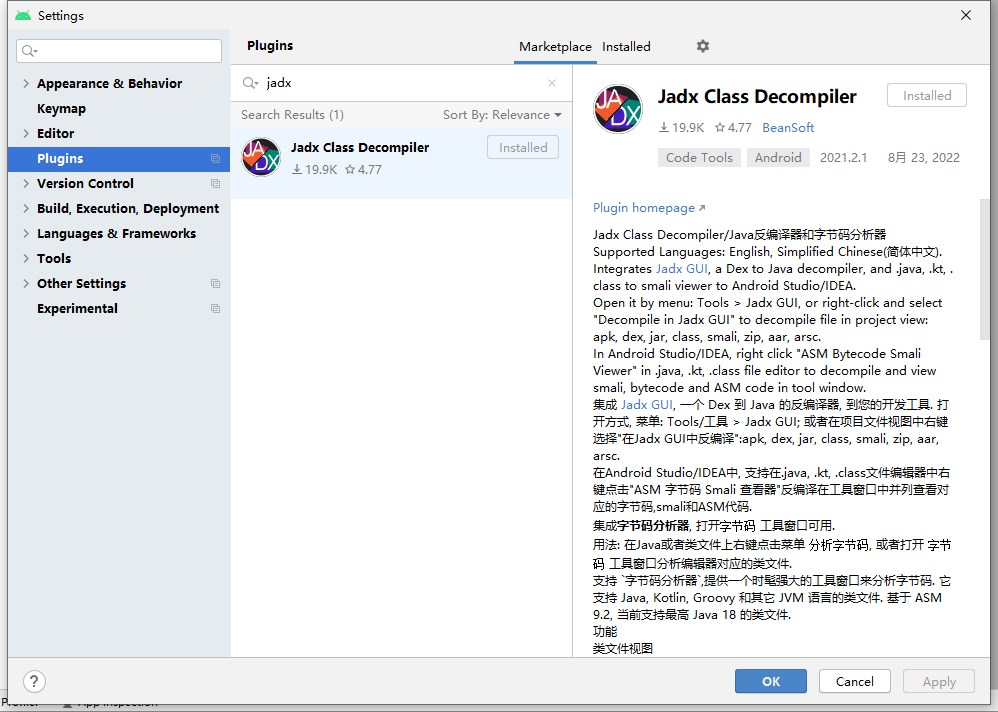Select Plugins settings page

pos(119,158)
